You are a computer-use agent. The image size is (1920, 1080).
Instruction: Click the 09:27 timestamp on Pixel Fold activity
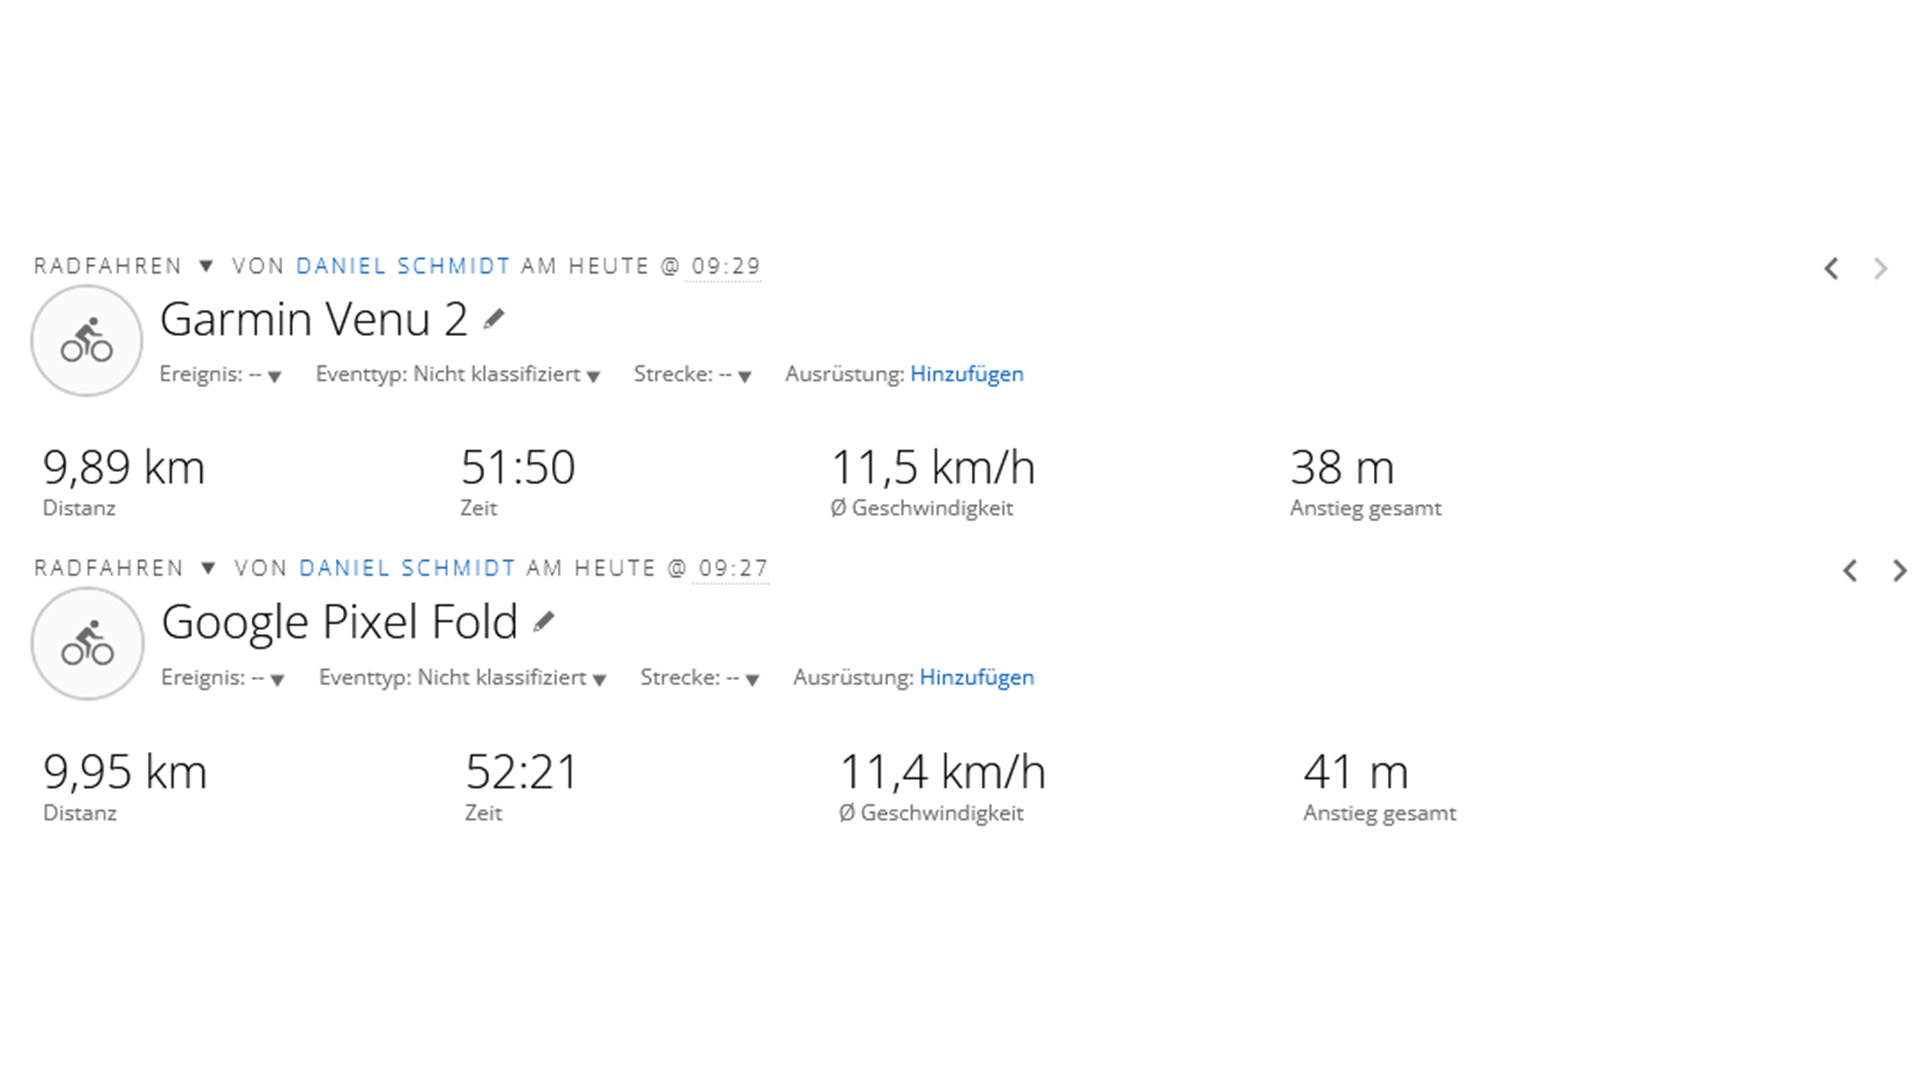point(733,568)
